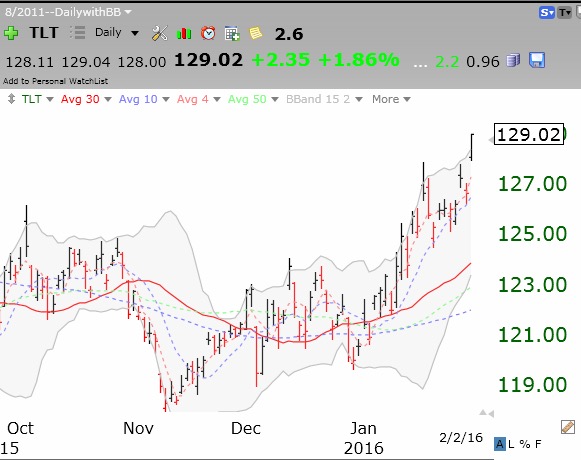Open the alarm clock alert icon
Screen dimensions: 581x460
coord(208,33)
